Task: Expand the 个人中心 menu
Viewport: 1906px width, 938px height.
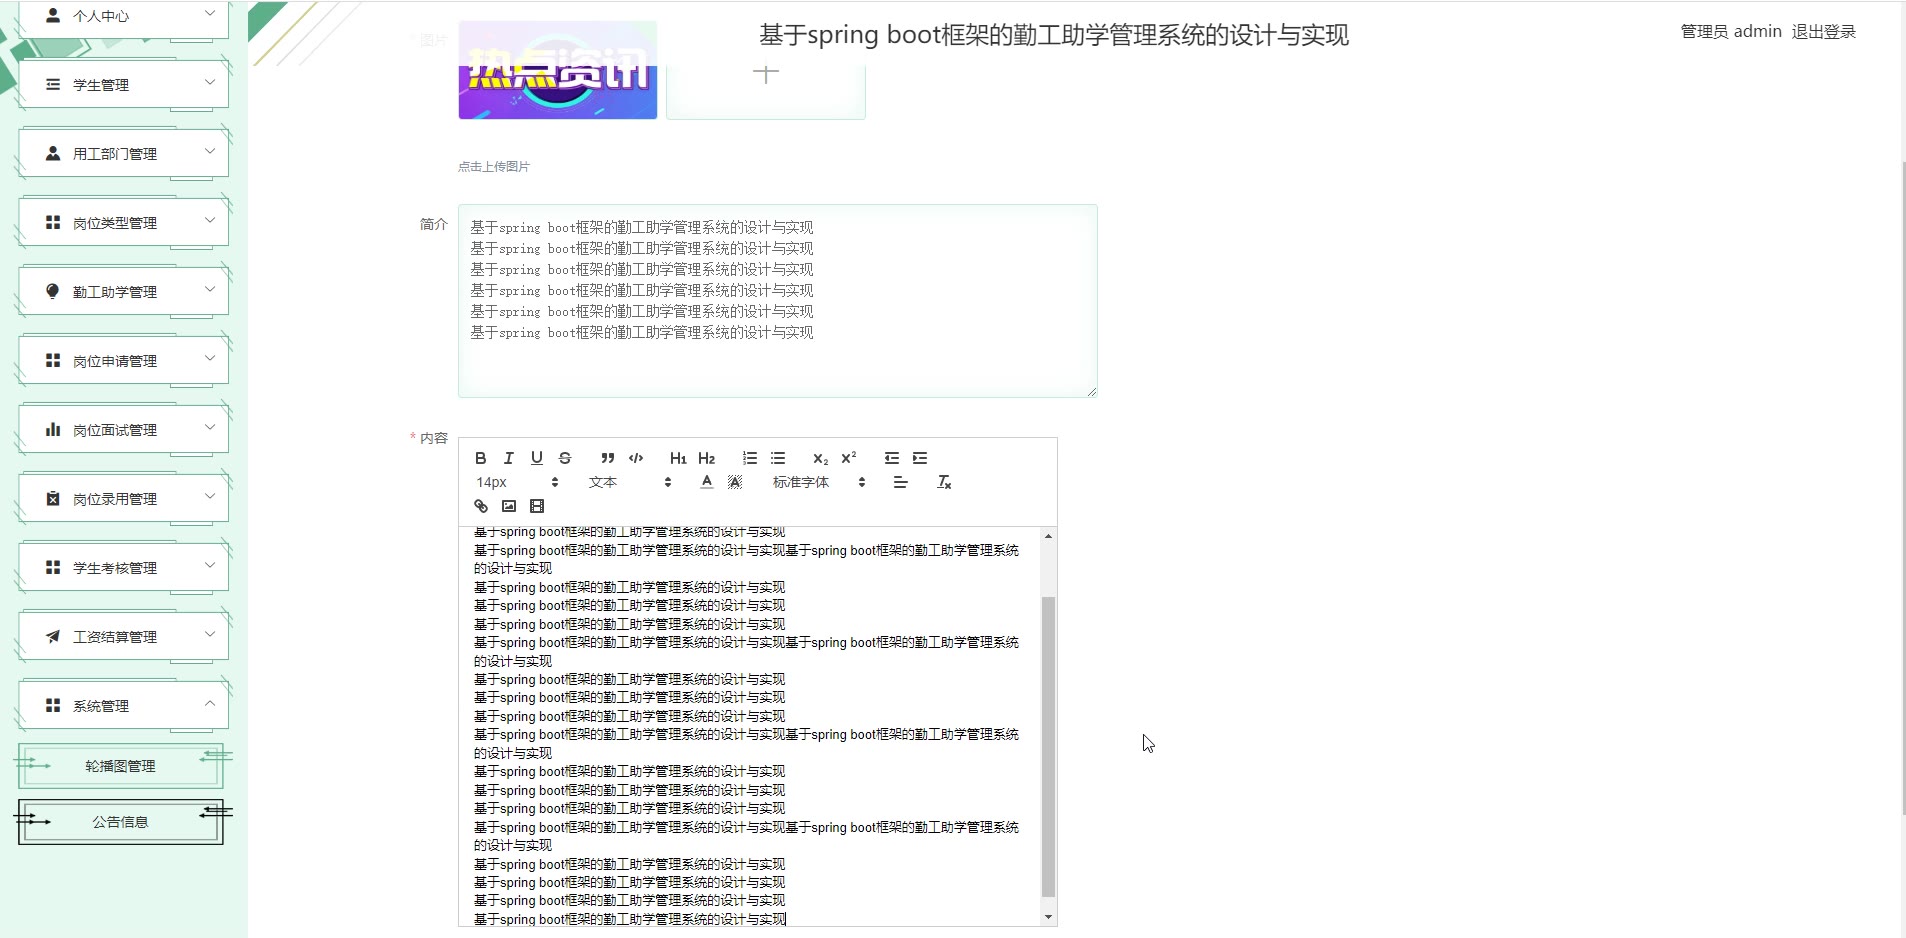Action: pos(123,17)
